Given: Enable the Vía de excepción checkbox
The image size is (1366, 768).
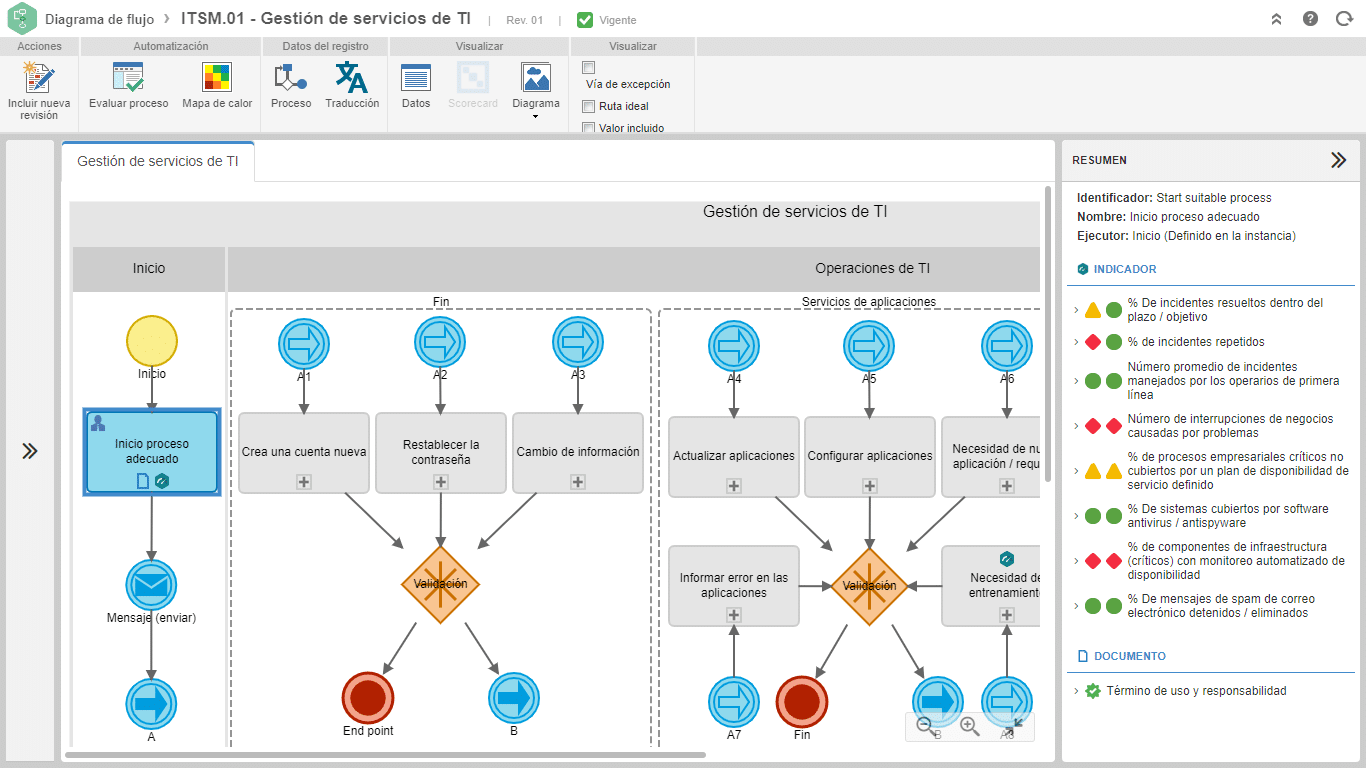Looking at the screenshot, I should point(589,68).
